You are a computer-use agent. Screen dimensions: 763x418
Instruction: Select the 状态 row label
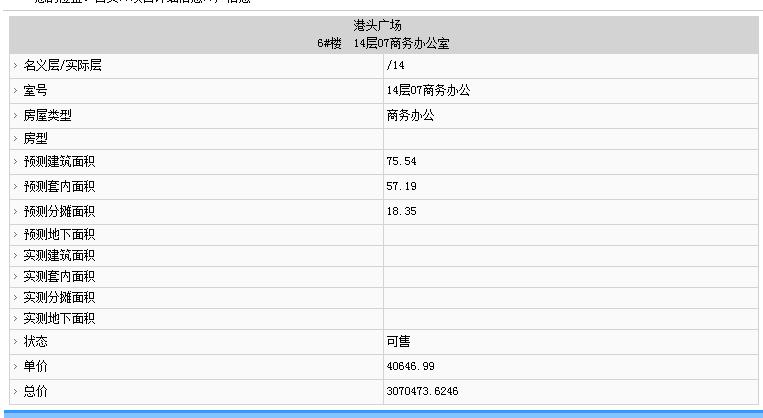click(36, 342)
